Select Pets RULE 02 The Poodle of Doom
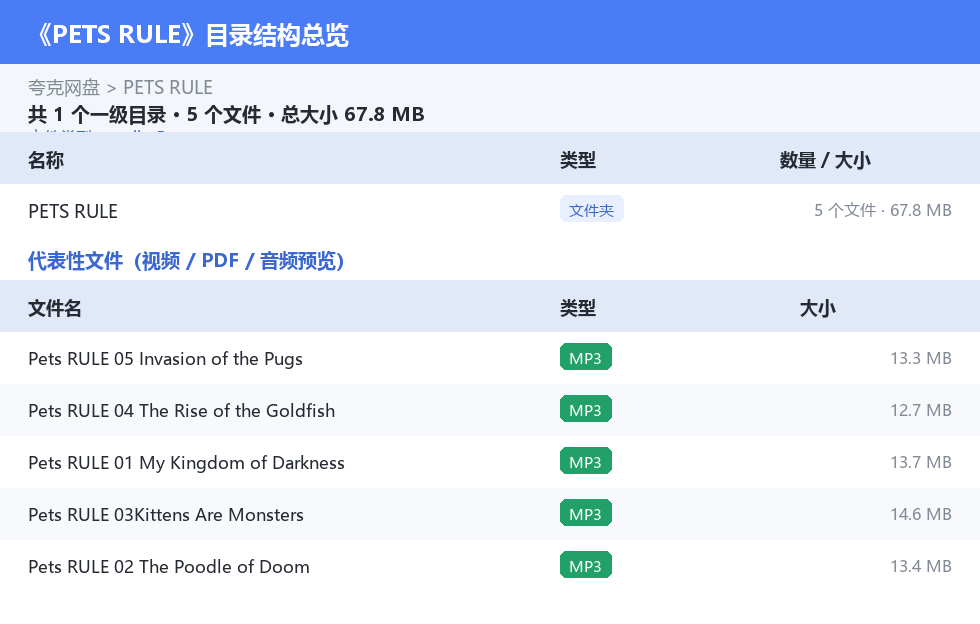This screenshot has width=980, height=624. point(169,566)
